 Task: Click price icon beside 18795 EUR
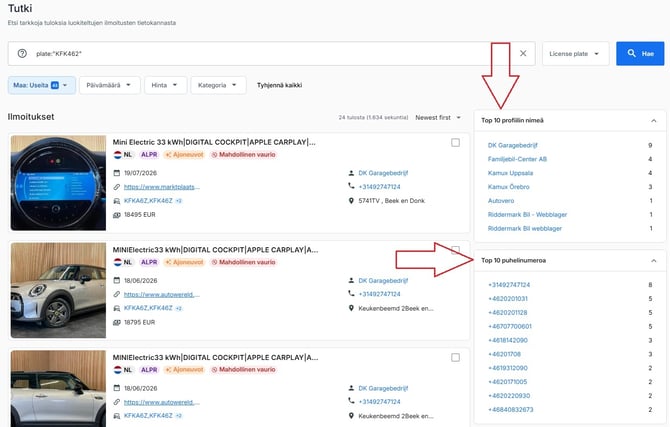click(x=117, y=322)
